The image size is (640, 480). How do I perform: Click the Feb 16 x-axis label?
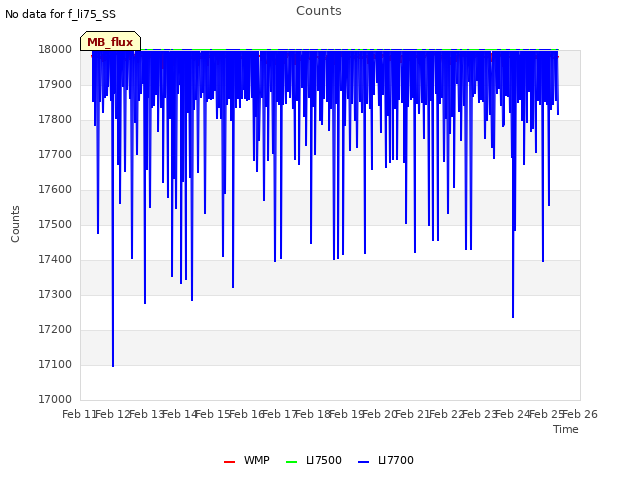[x=246, y=414]
